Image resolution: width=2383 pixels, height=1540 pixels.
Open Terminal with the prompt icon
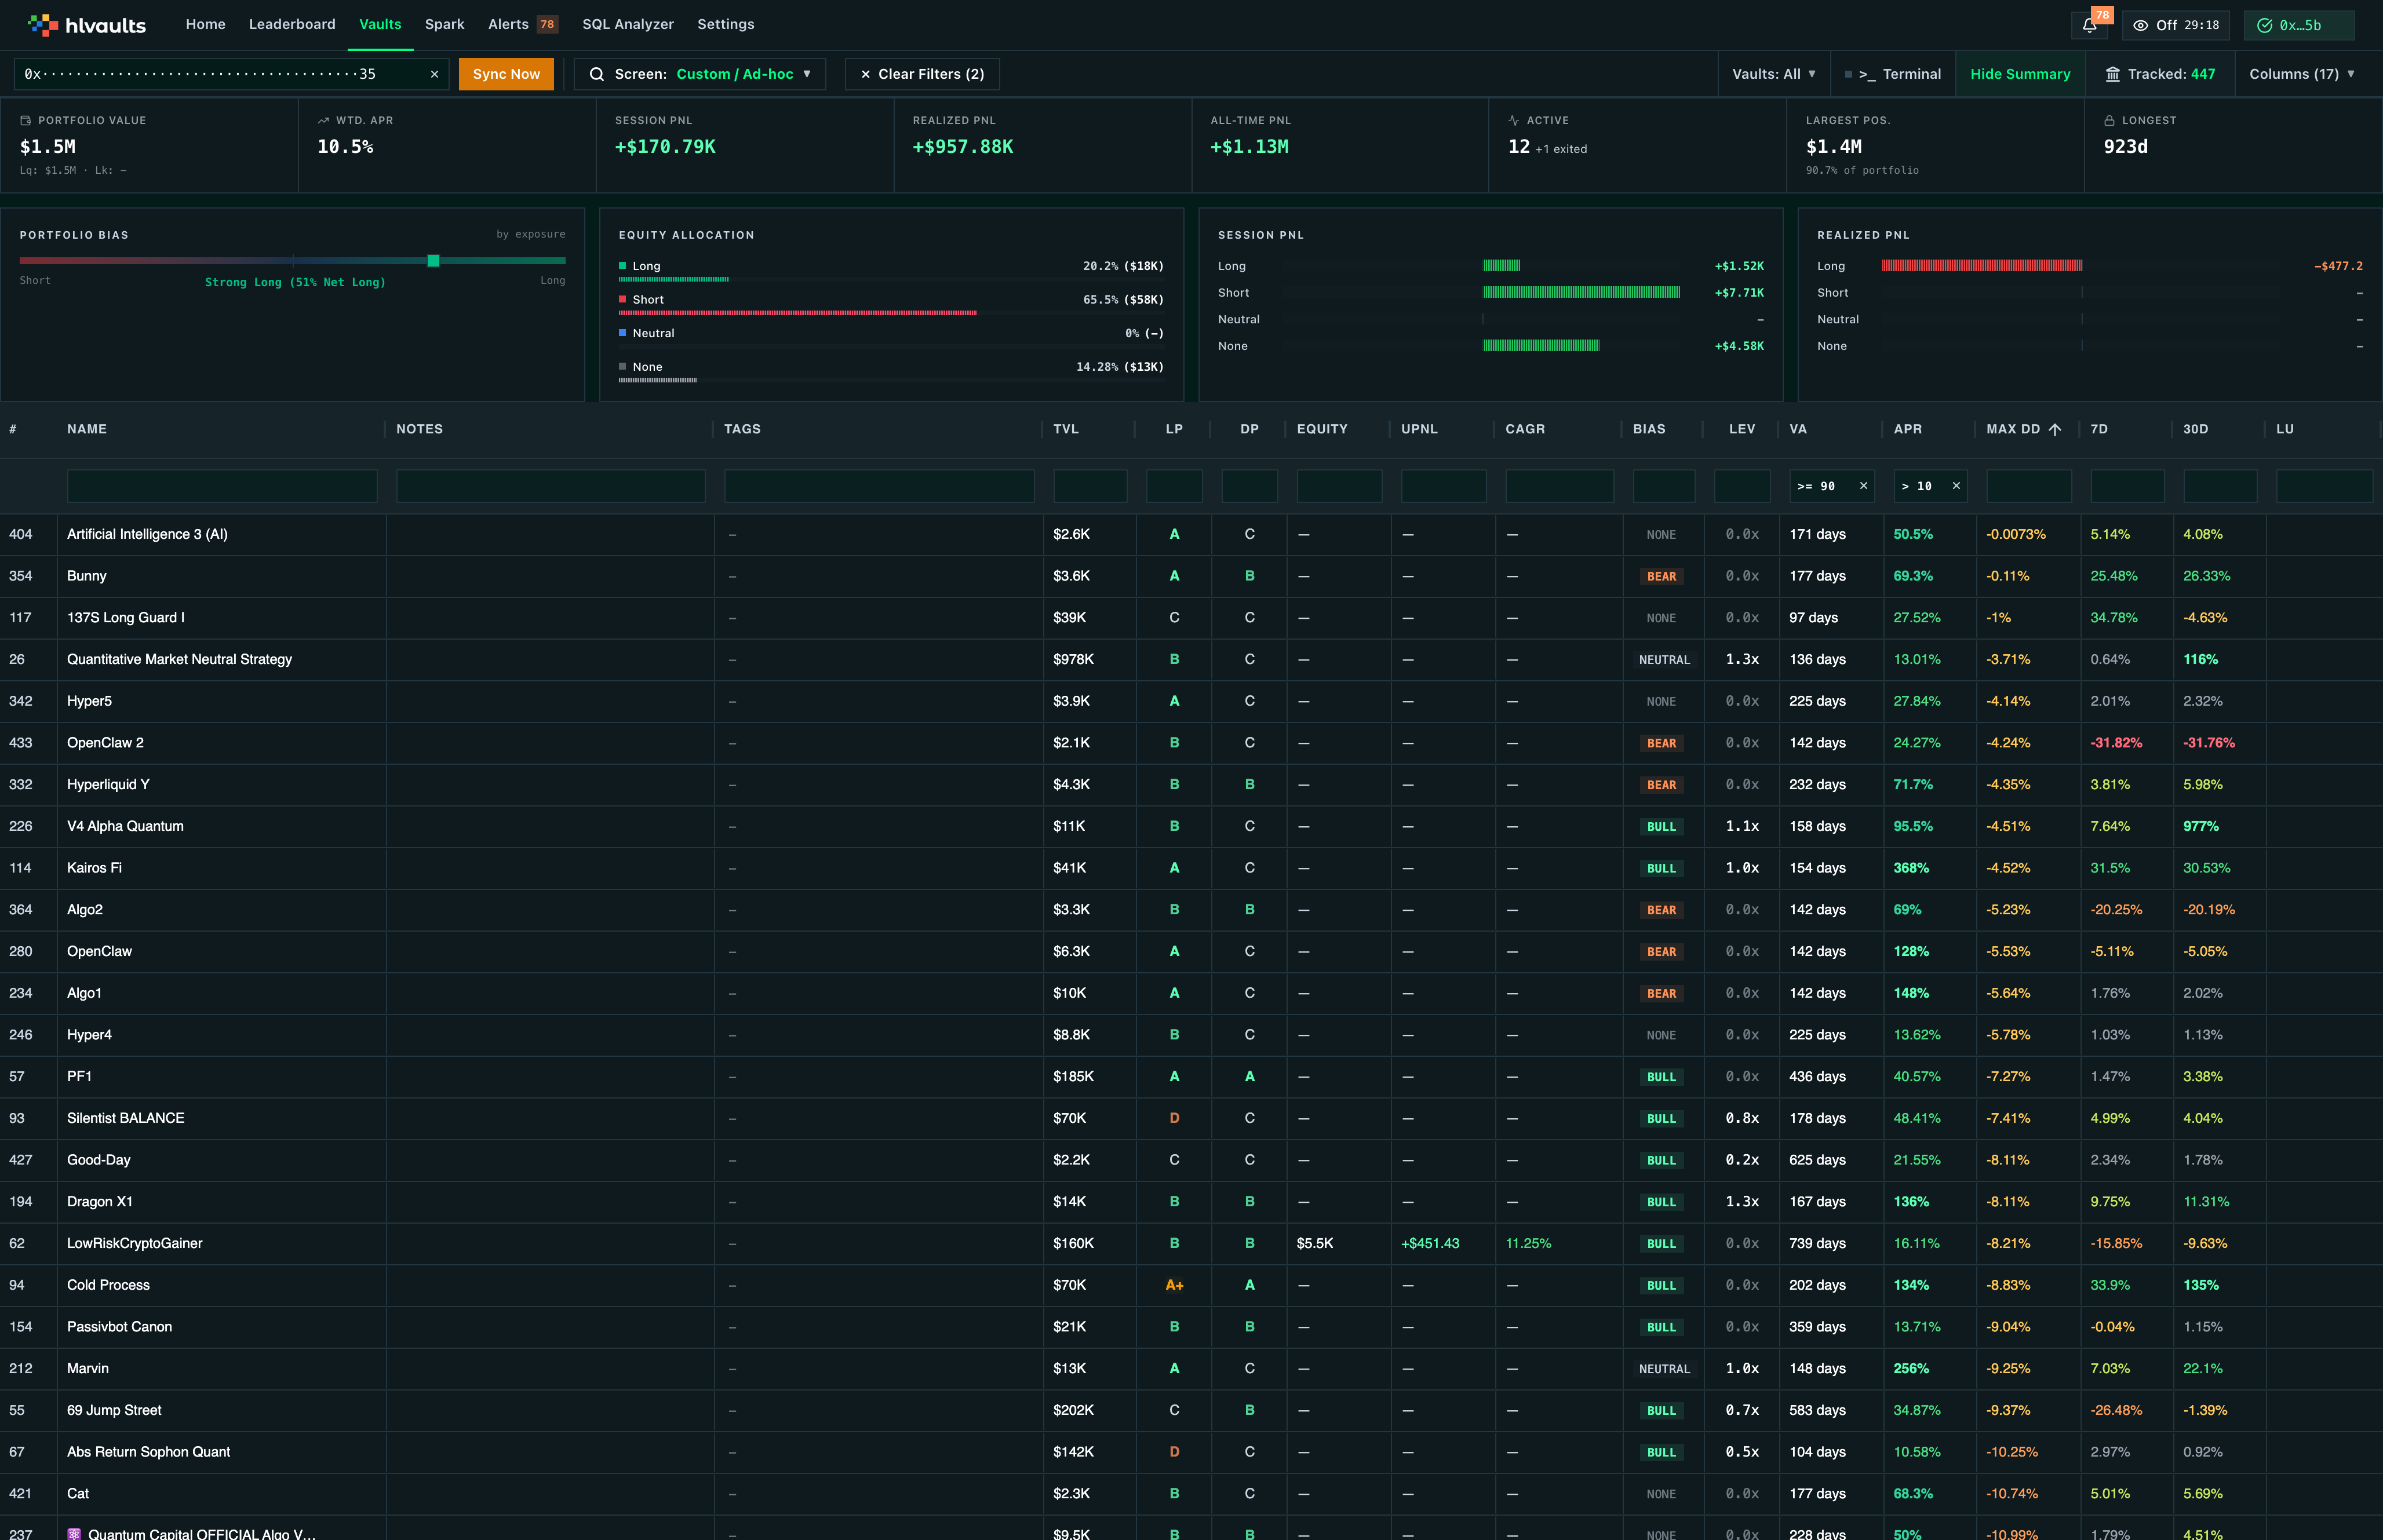coord(1867,74)
